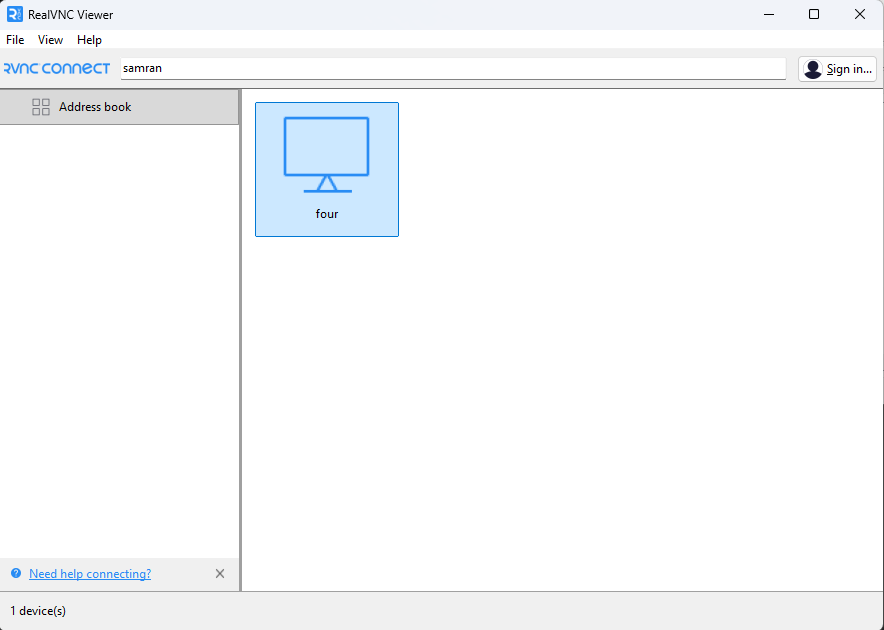
Task: Click the blue question mark help icon
Action: (15, 573)
